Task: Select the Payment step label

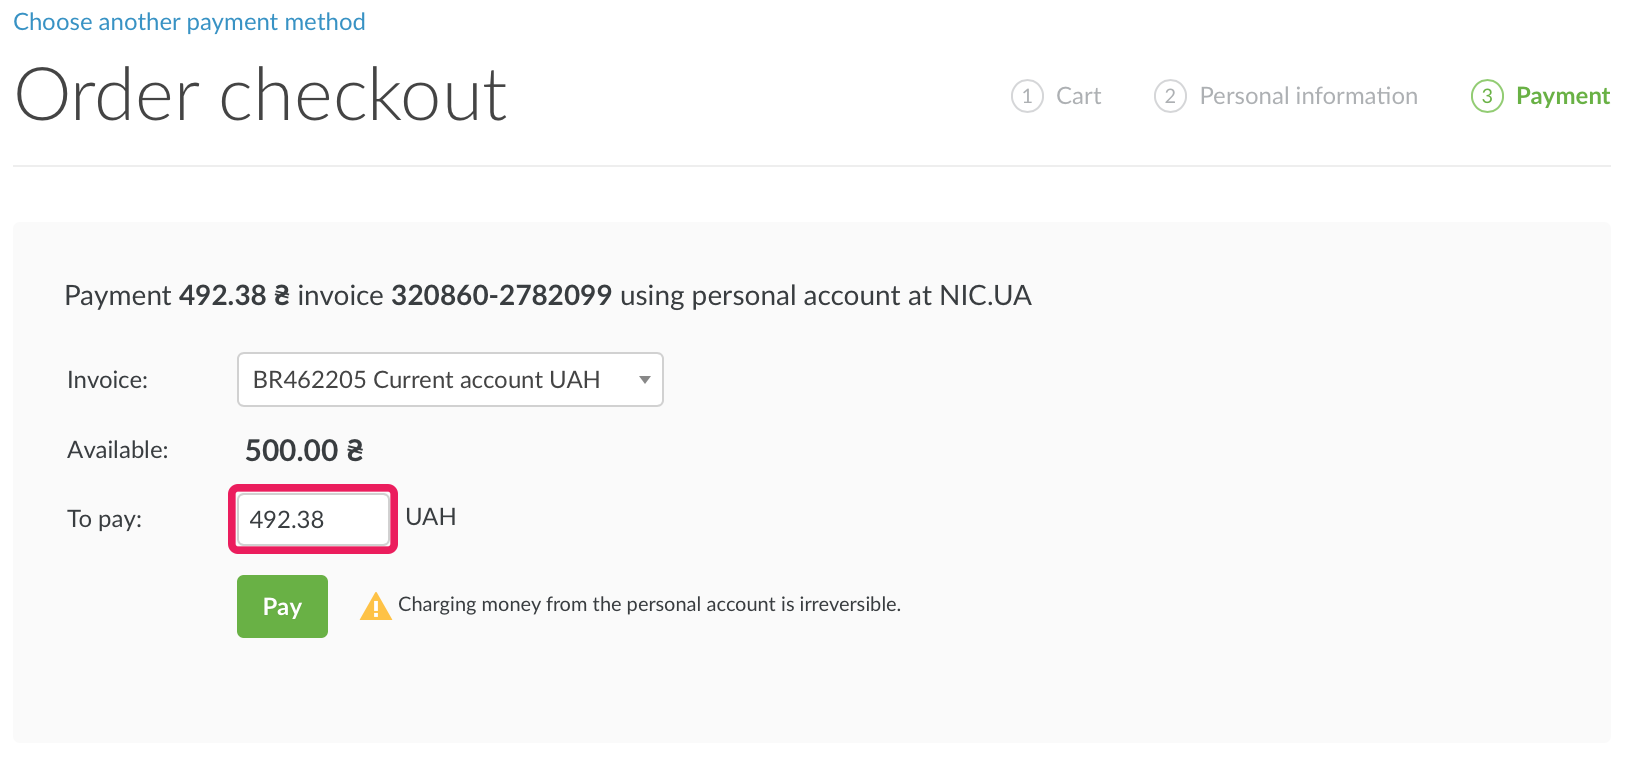Action: (1562, 96)
